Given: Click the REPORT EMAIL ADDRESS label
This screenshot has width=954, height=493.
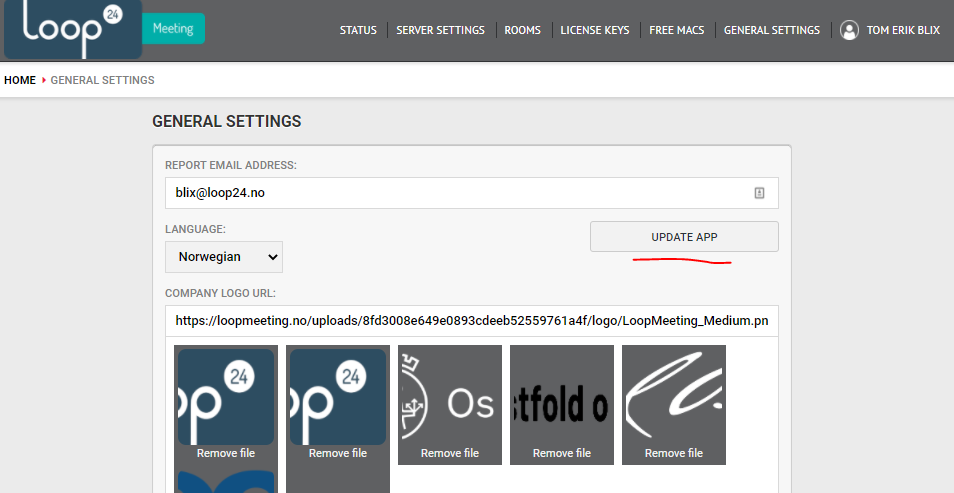Looking at the screenshot, I should (231, 166).
